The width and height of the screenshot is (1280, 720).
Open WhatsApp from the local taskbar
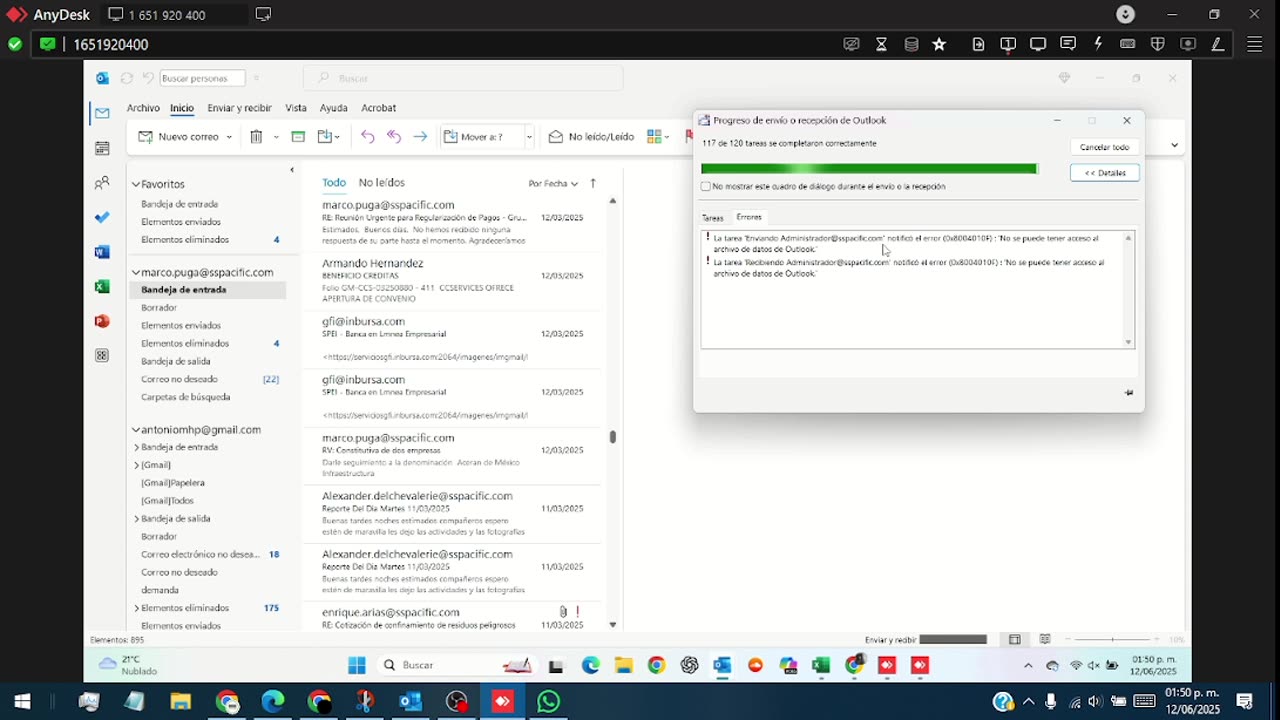pyautogui.click(x=548, y=702)
